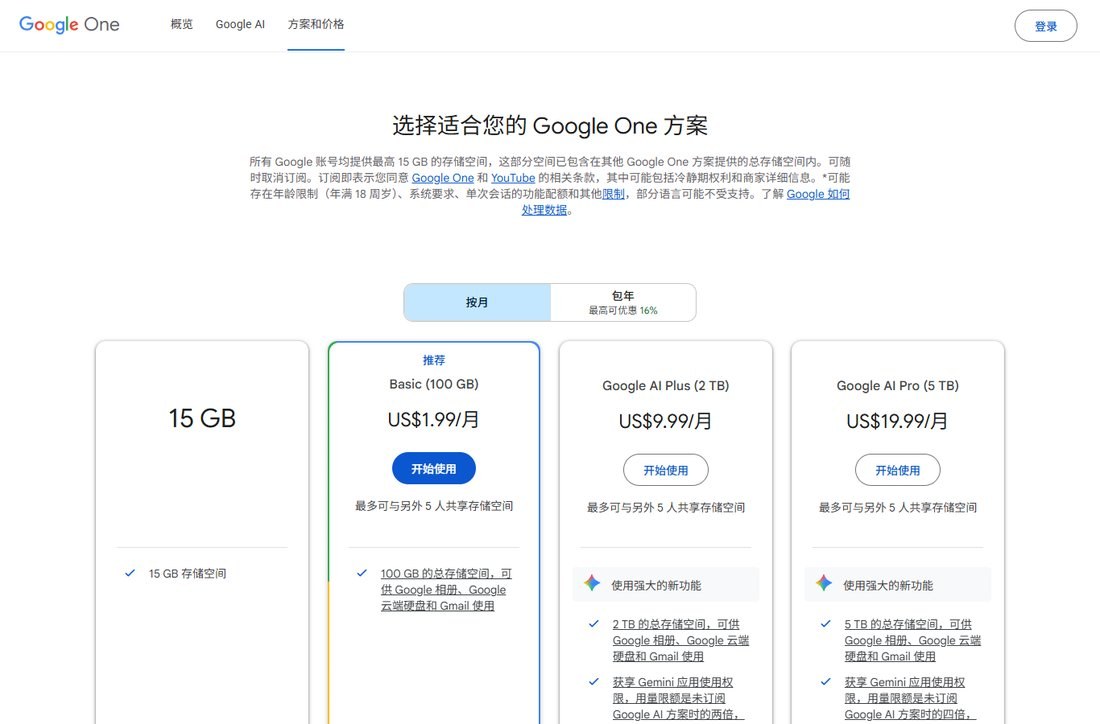The image size is (1100, 724).
Task: Click the US$19.99/月 price
Action: (897, 421)
